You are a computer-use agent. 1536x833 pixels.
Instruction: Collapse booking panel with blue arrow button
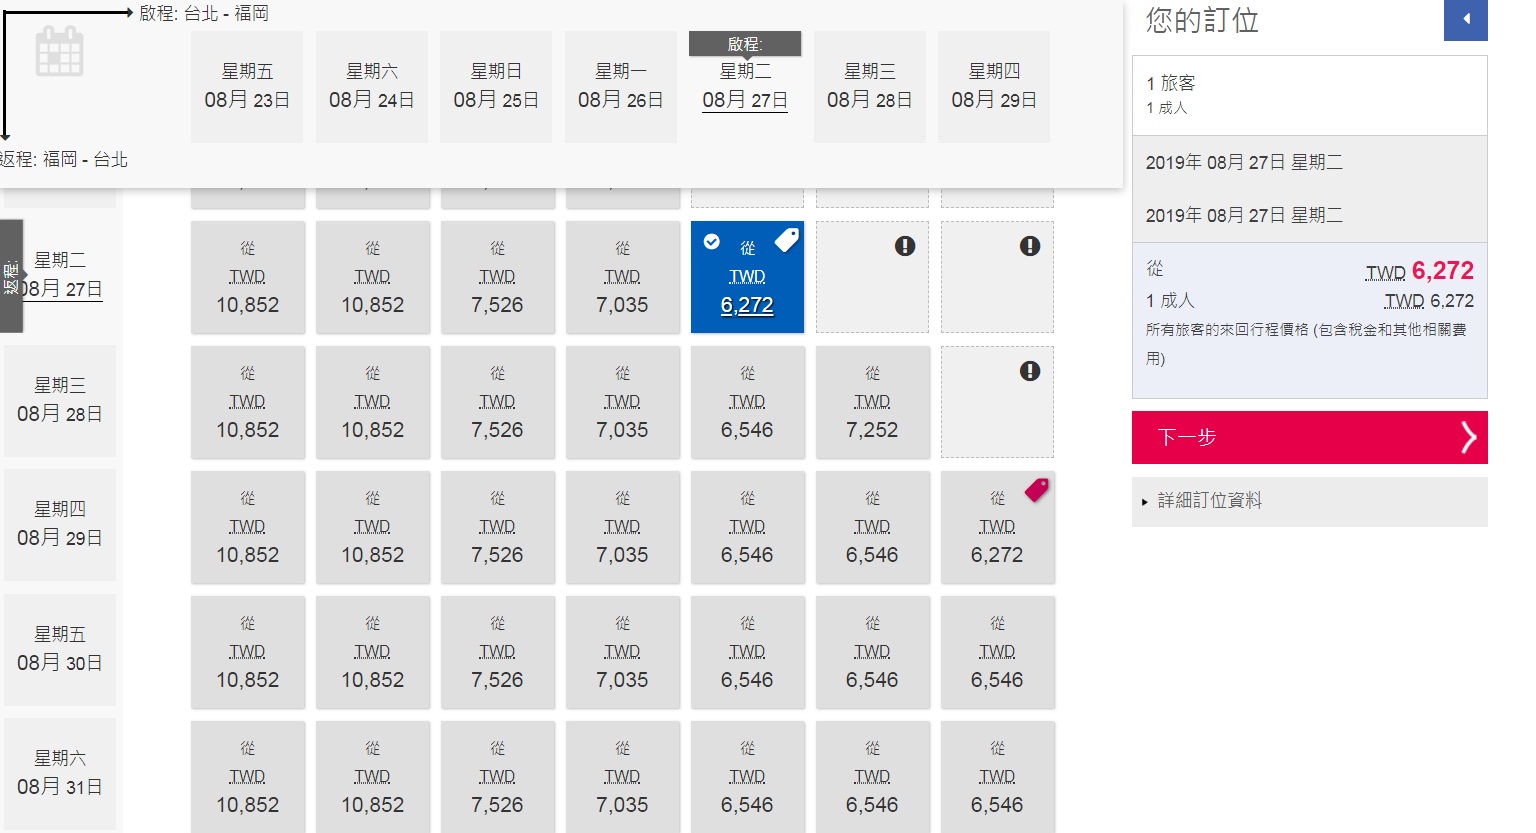[x=1465, y=19]
